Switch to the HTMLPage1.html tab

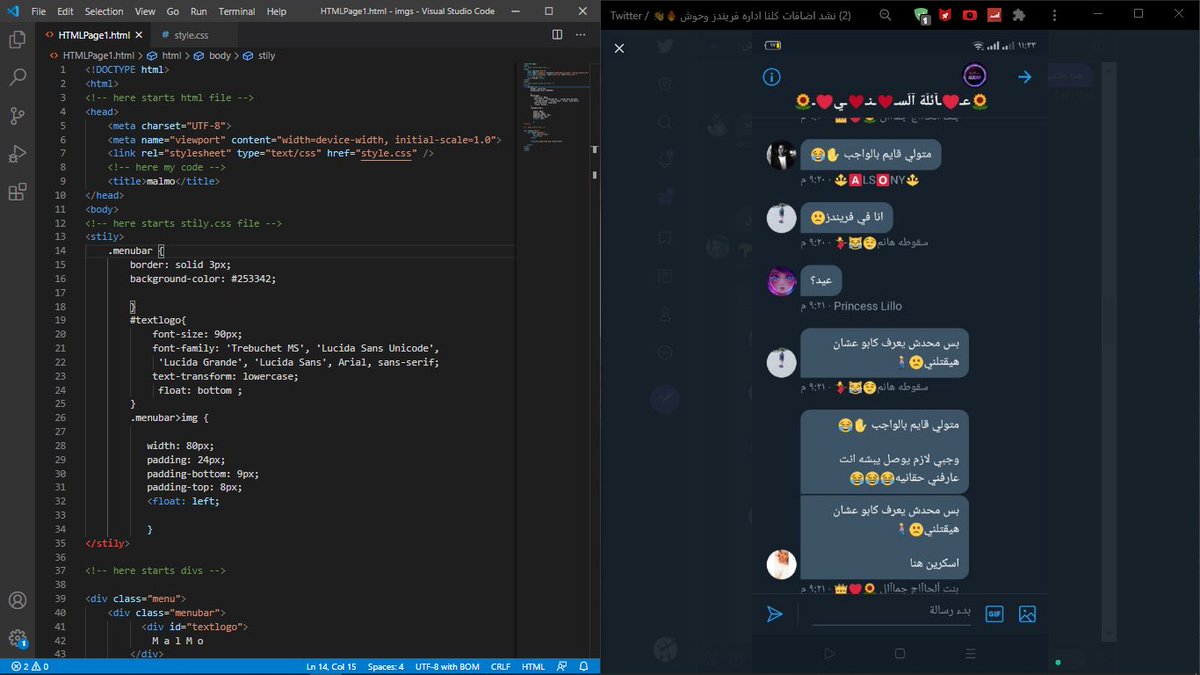(94, 35)
